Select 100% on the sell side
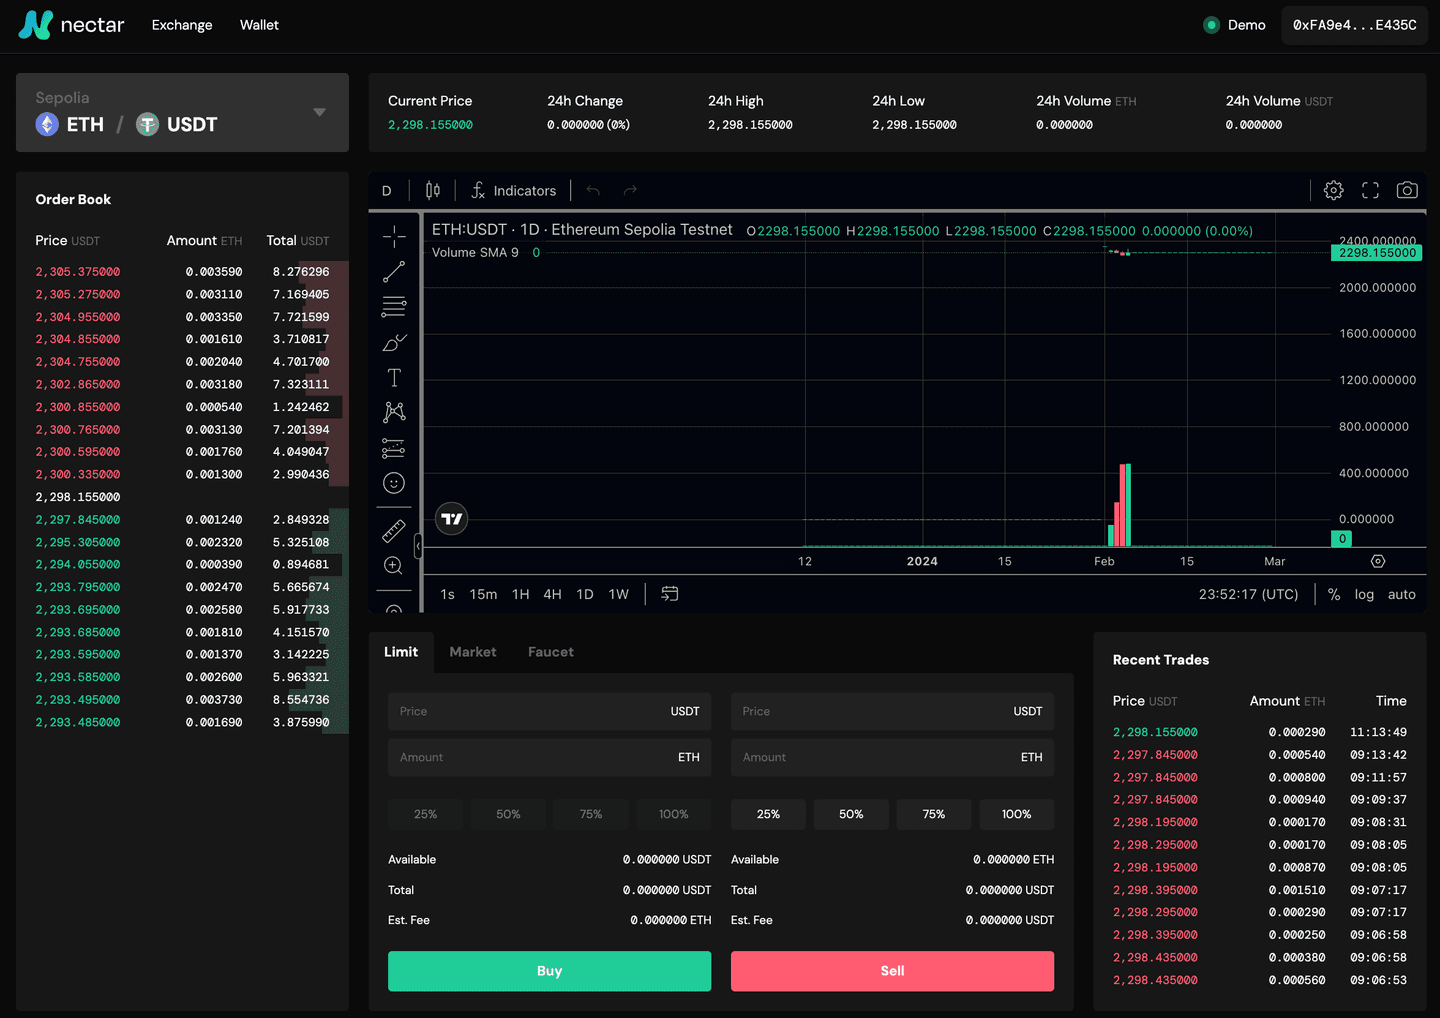1440x1018 pixels. coord(1016,814)
